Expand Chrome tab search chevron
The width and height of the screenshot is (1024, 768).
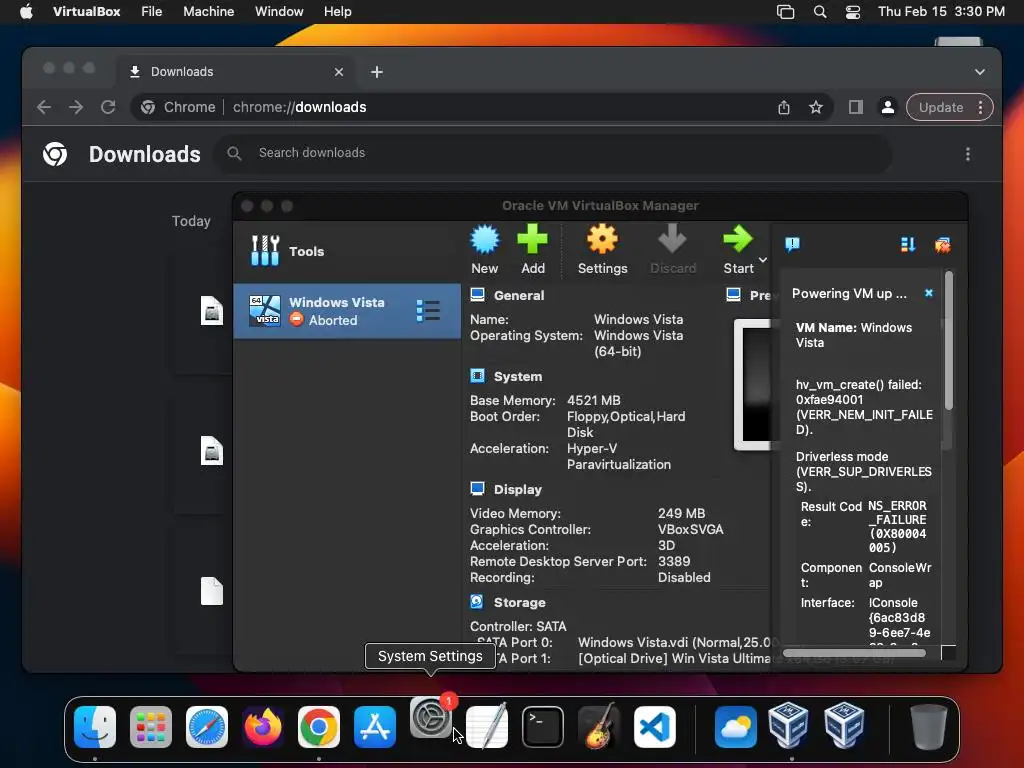pyautogui.click(x=980, y=72)
